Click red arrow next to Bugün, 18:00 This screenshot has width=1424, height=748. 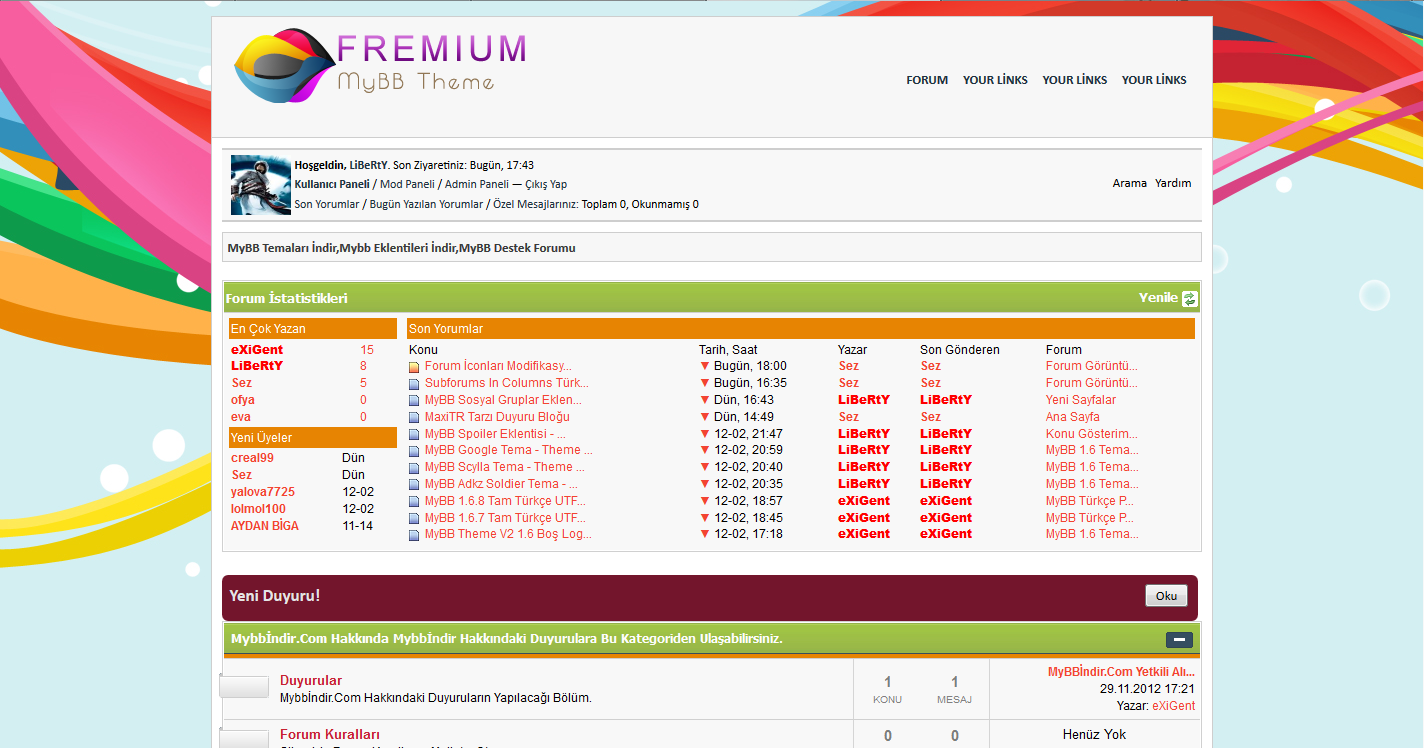pos(705,367)
